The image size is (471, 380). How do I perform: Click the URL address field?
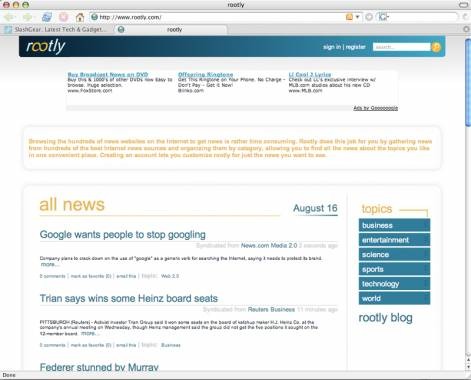point(218,17)
